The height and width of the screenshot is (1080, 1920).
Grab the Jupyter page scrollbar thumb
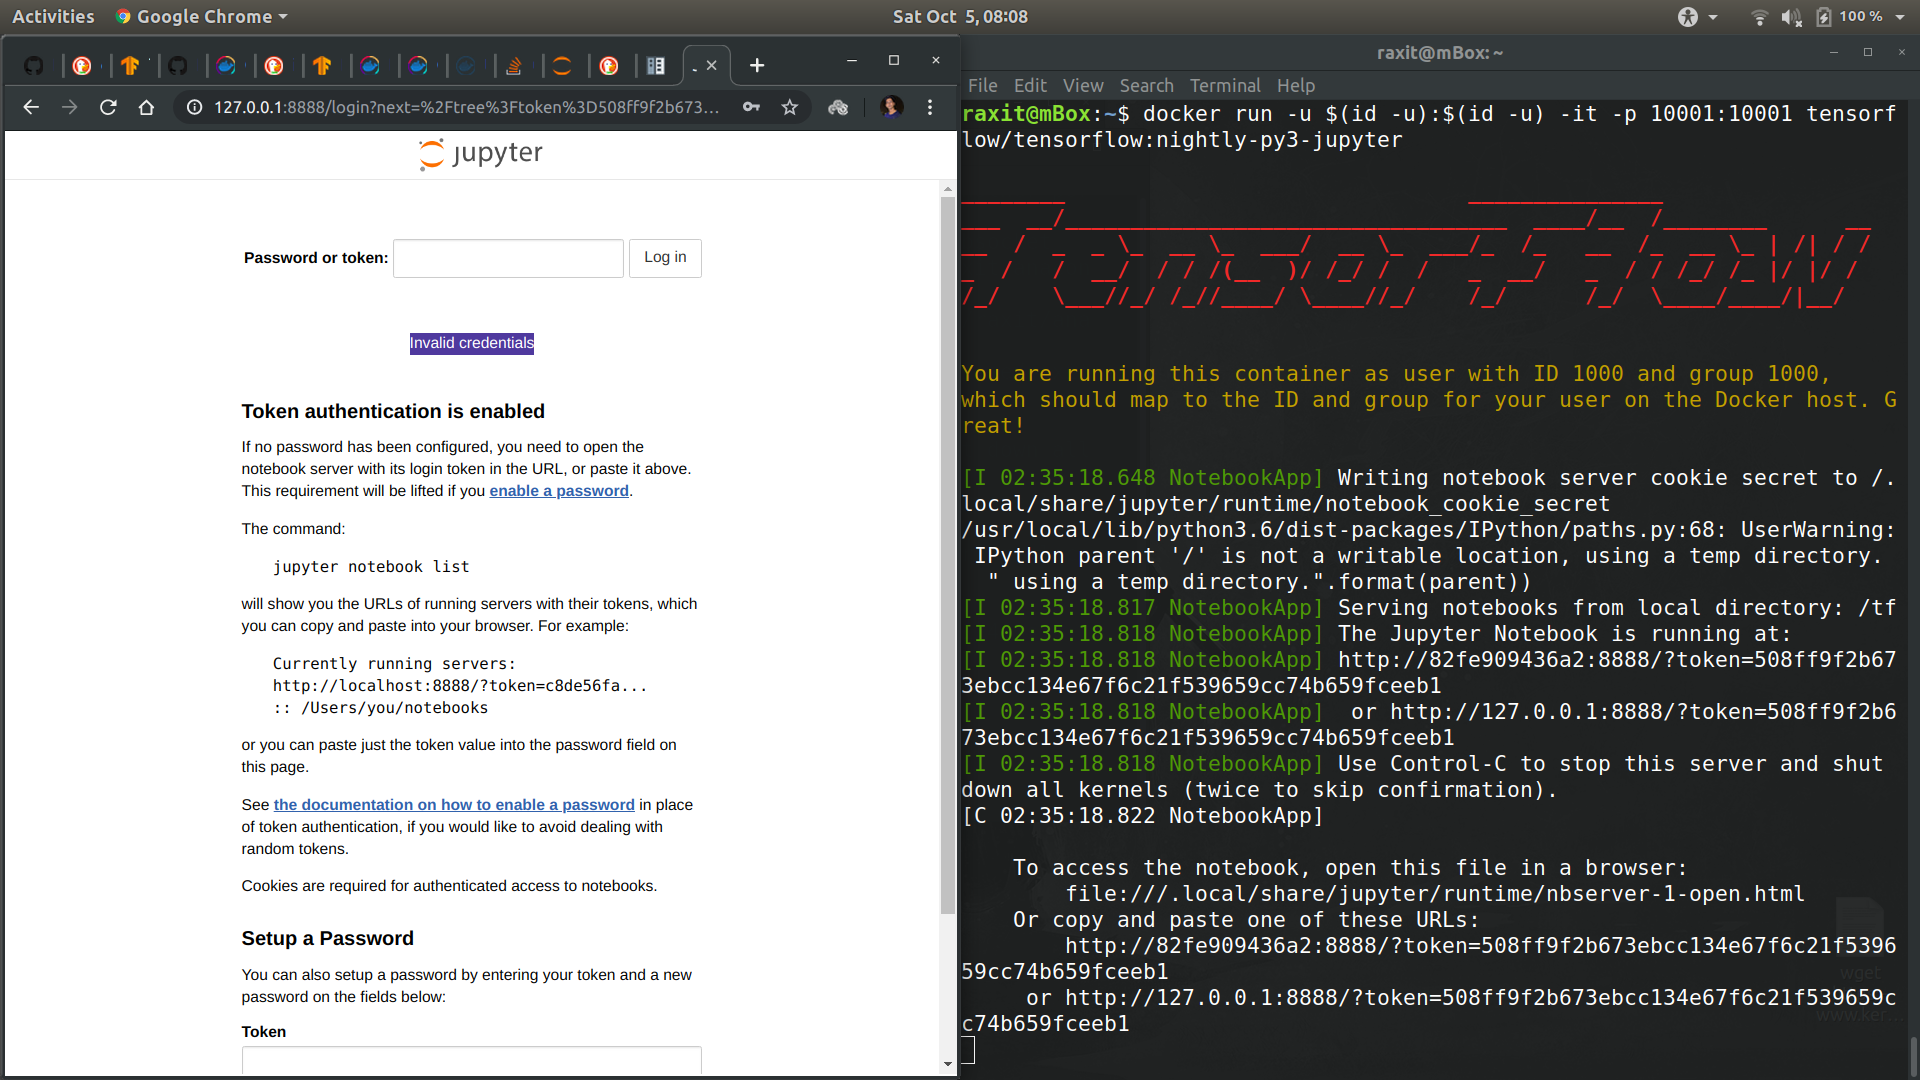click(x=947, y=555)
